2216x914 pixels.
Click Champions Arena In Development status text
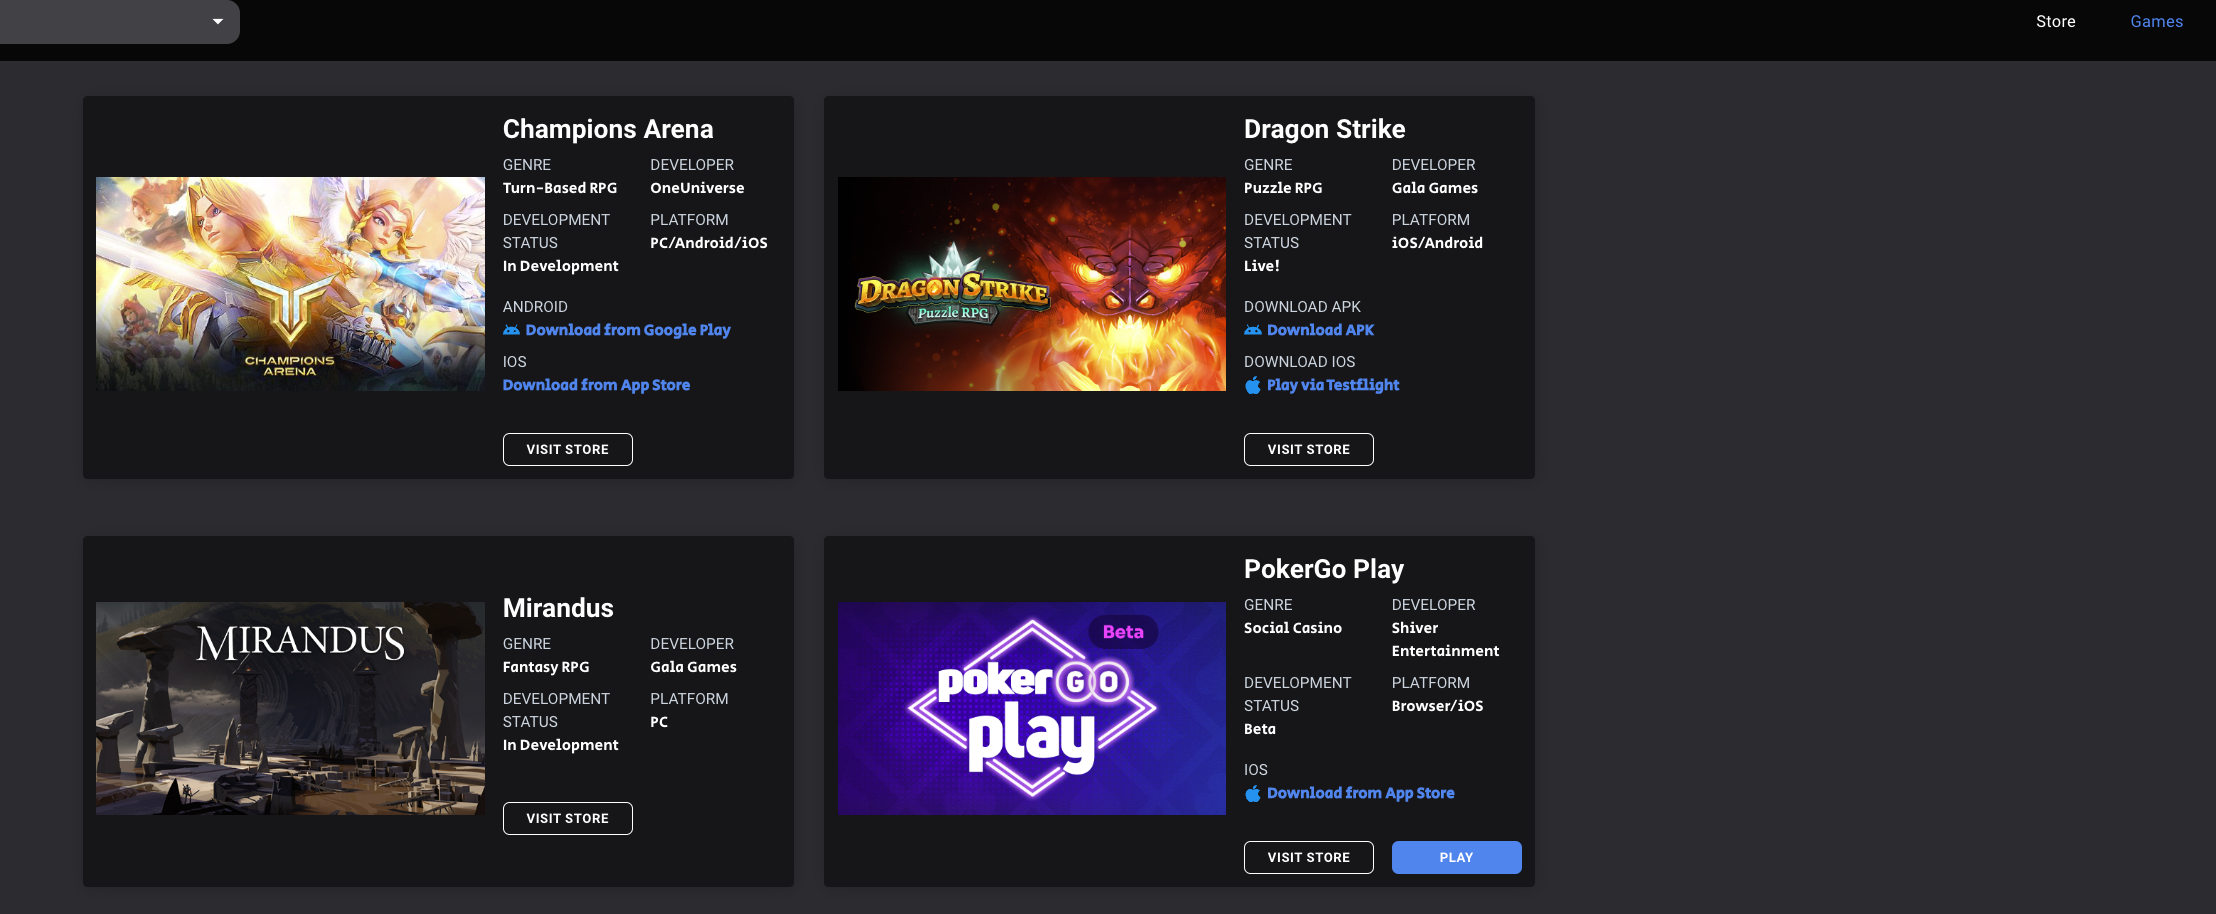pyautogui.click(x=561, y=266)
